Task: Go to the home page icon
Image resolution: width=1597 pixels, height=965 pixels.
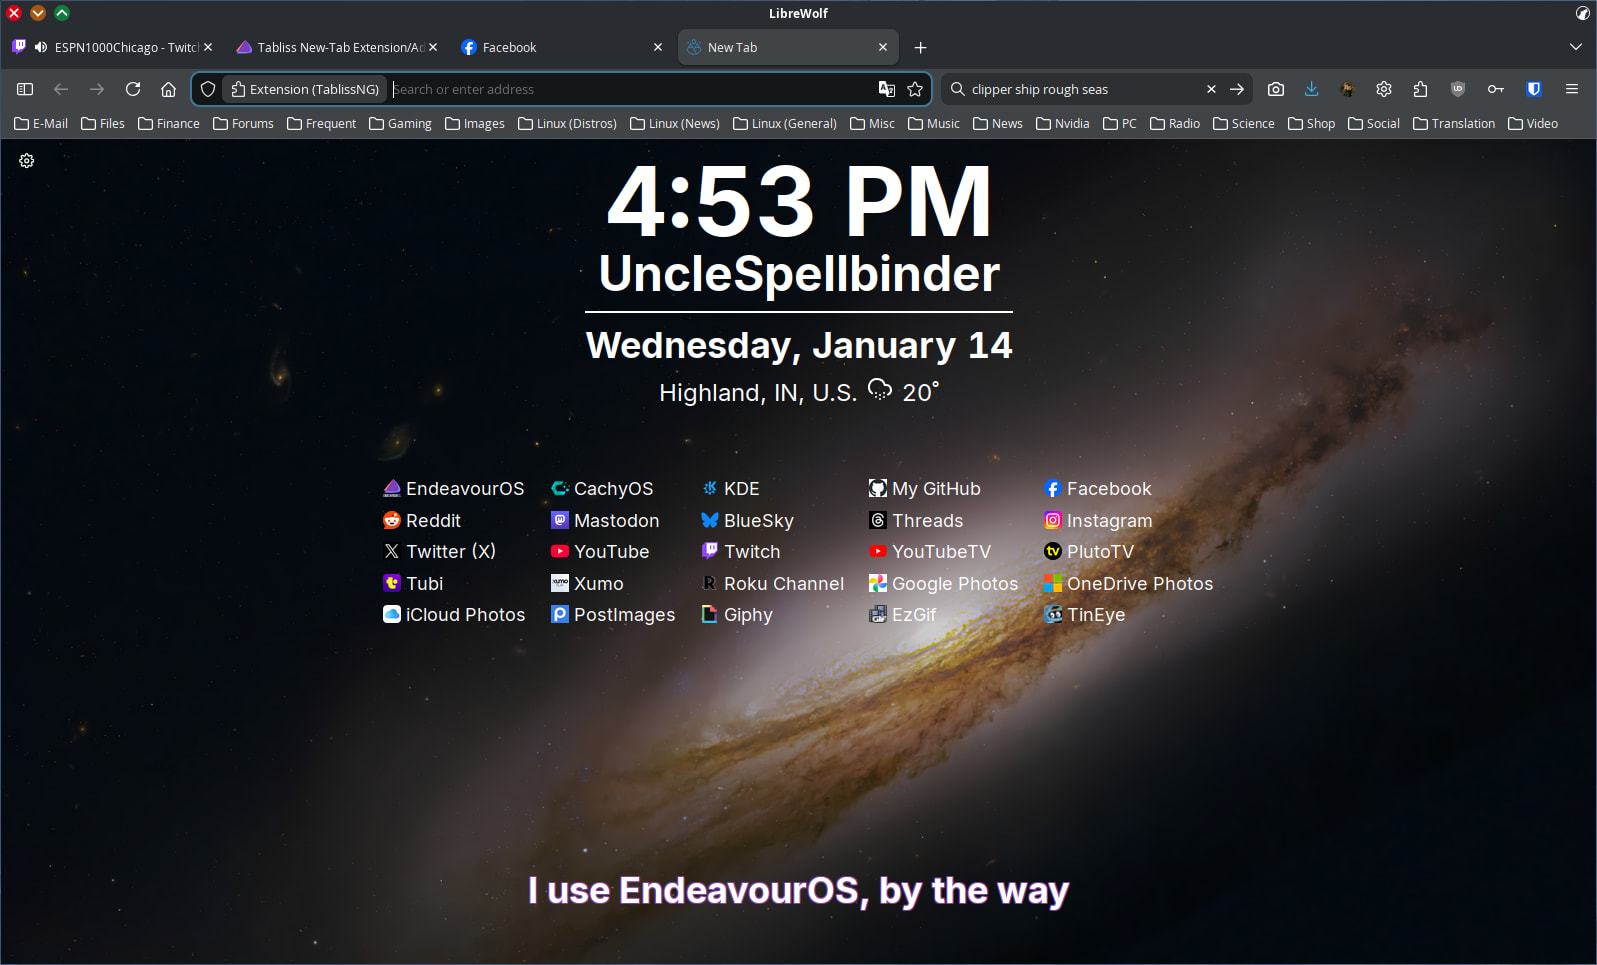Action: click(x=168, y=89)
